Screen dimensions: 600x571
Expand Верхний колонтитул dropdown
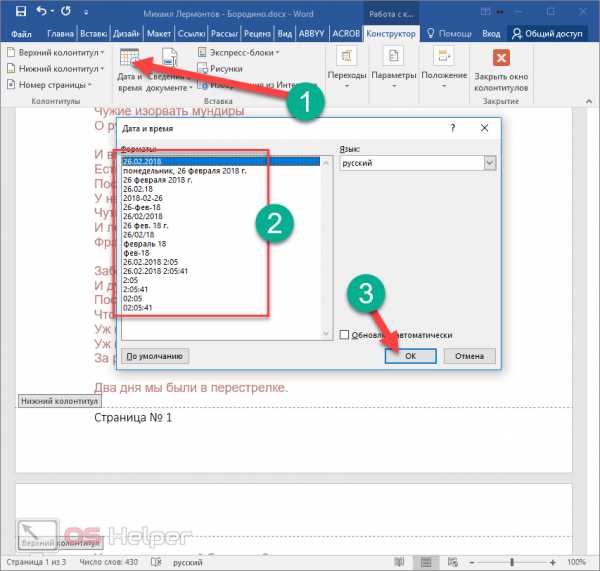coord(56,52)
